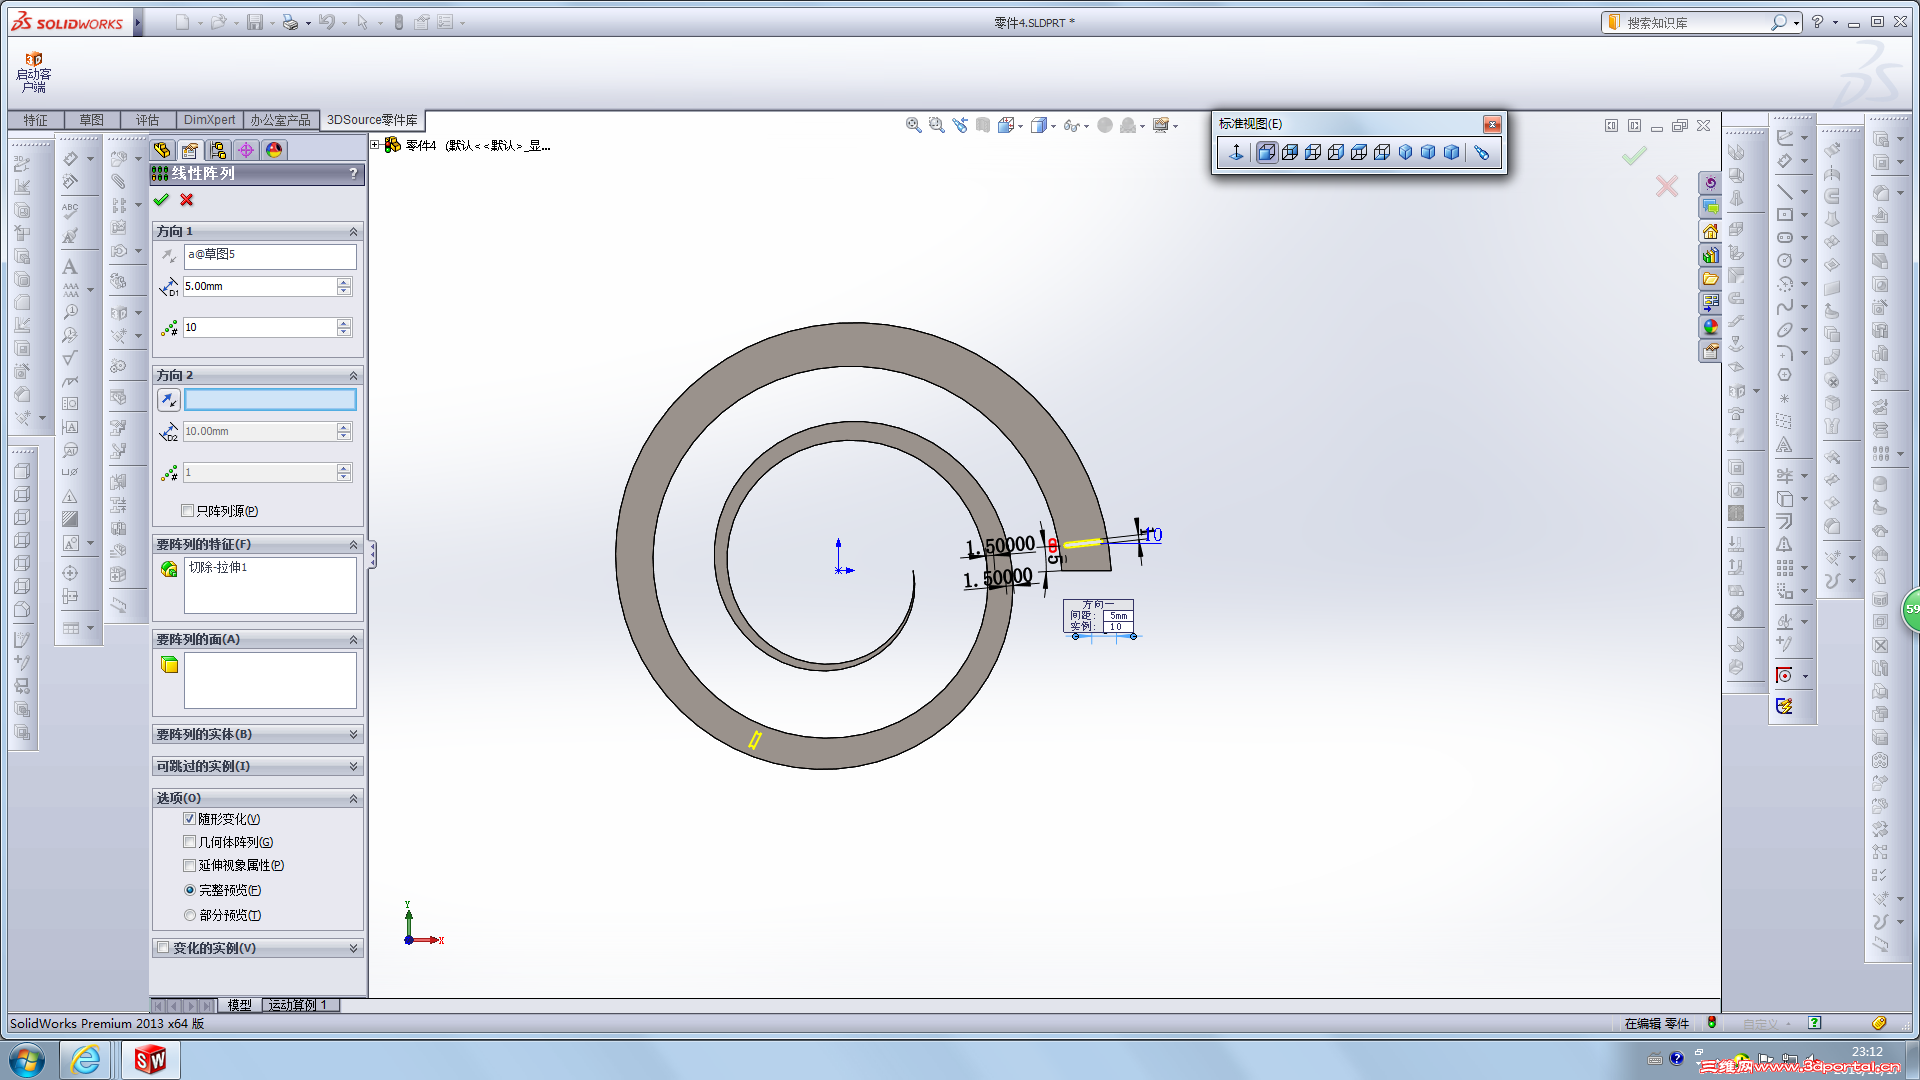Screen dimensions: 1920x1080
Task: Select the 部分预览 radio button
Action: pos(190,915)
